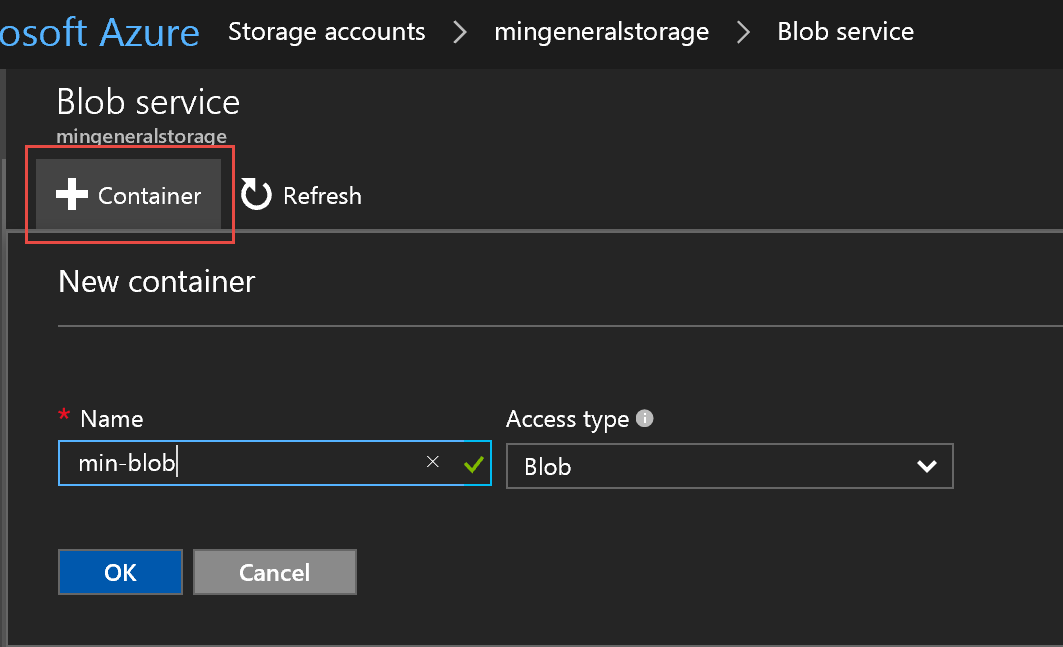Click the Refresh icon to reload containers
The width and height of the screenshot is (1063, 647).
tap(254, 195)
